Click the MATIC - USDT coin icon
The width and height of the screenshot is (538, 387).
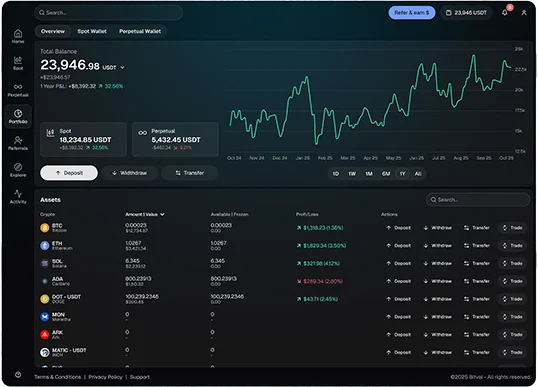[45, 352]
